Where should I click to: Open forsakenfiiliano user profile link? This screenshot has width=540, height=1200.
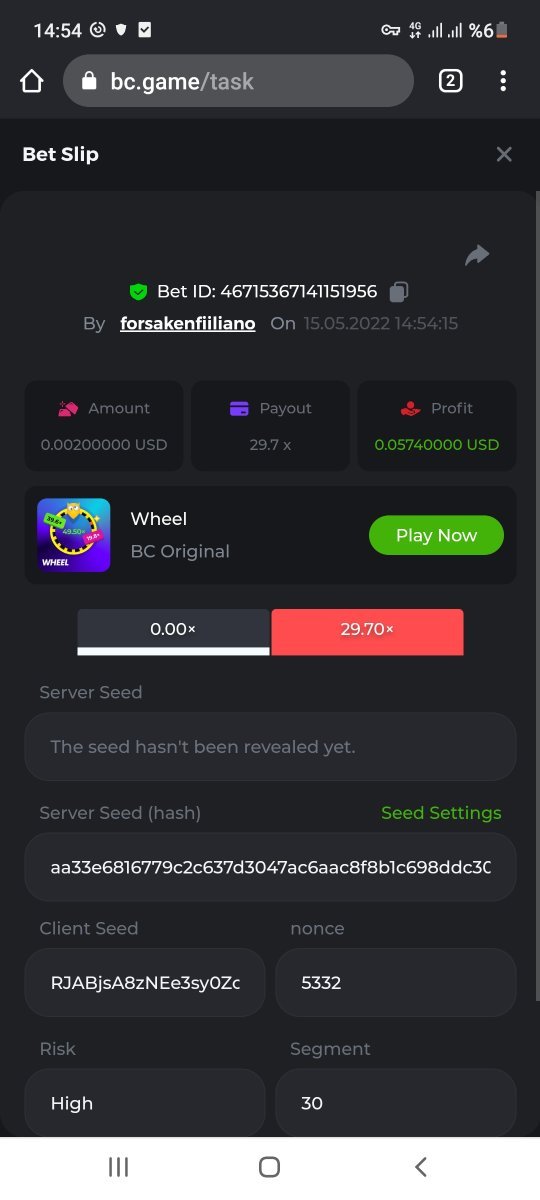click(188, 324)
